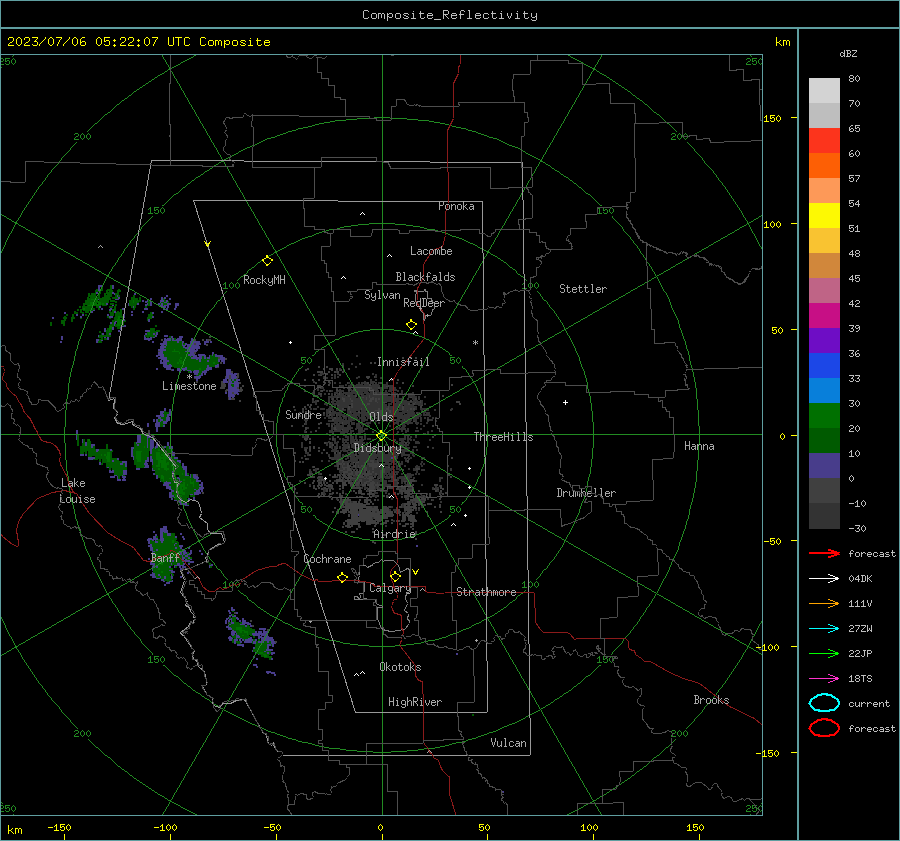Click the Blackfalds town label

click(x=425, y=277)
